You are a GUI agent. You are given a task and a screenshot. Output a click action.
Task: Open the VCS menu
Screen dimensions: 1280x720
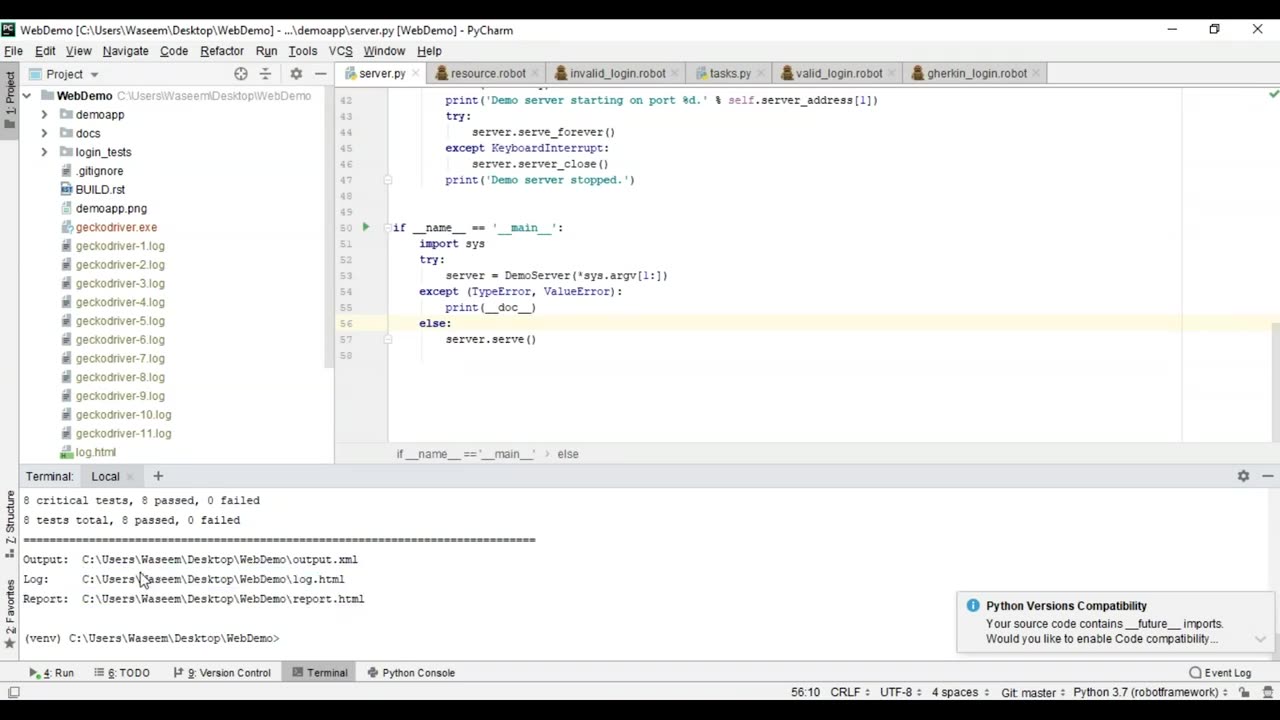(x=340, y=51)
